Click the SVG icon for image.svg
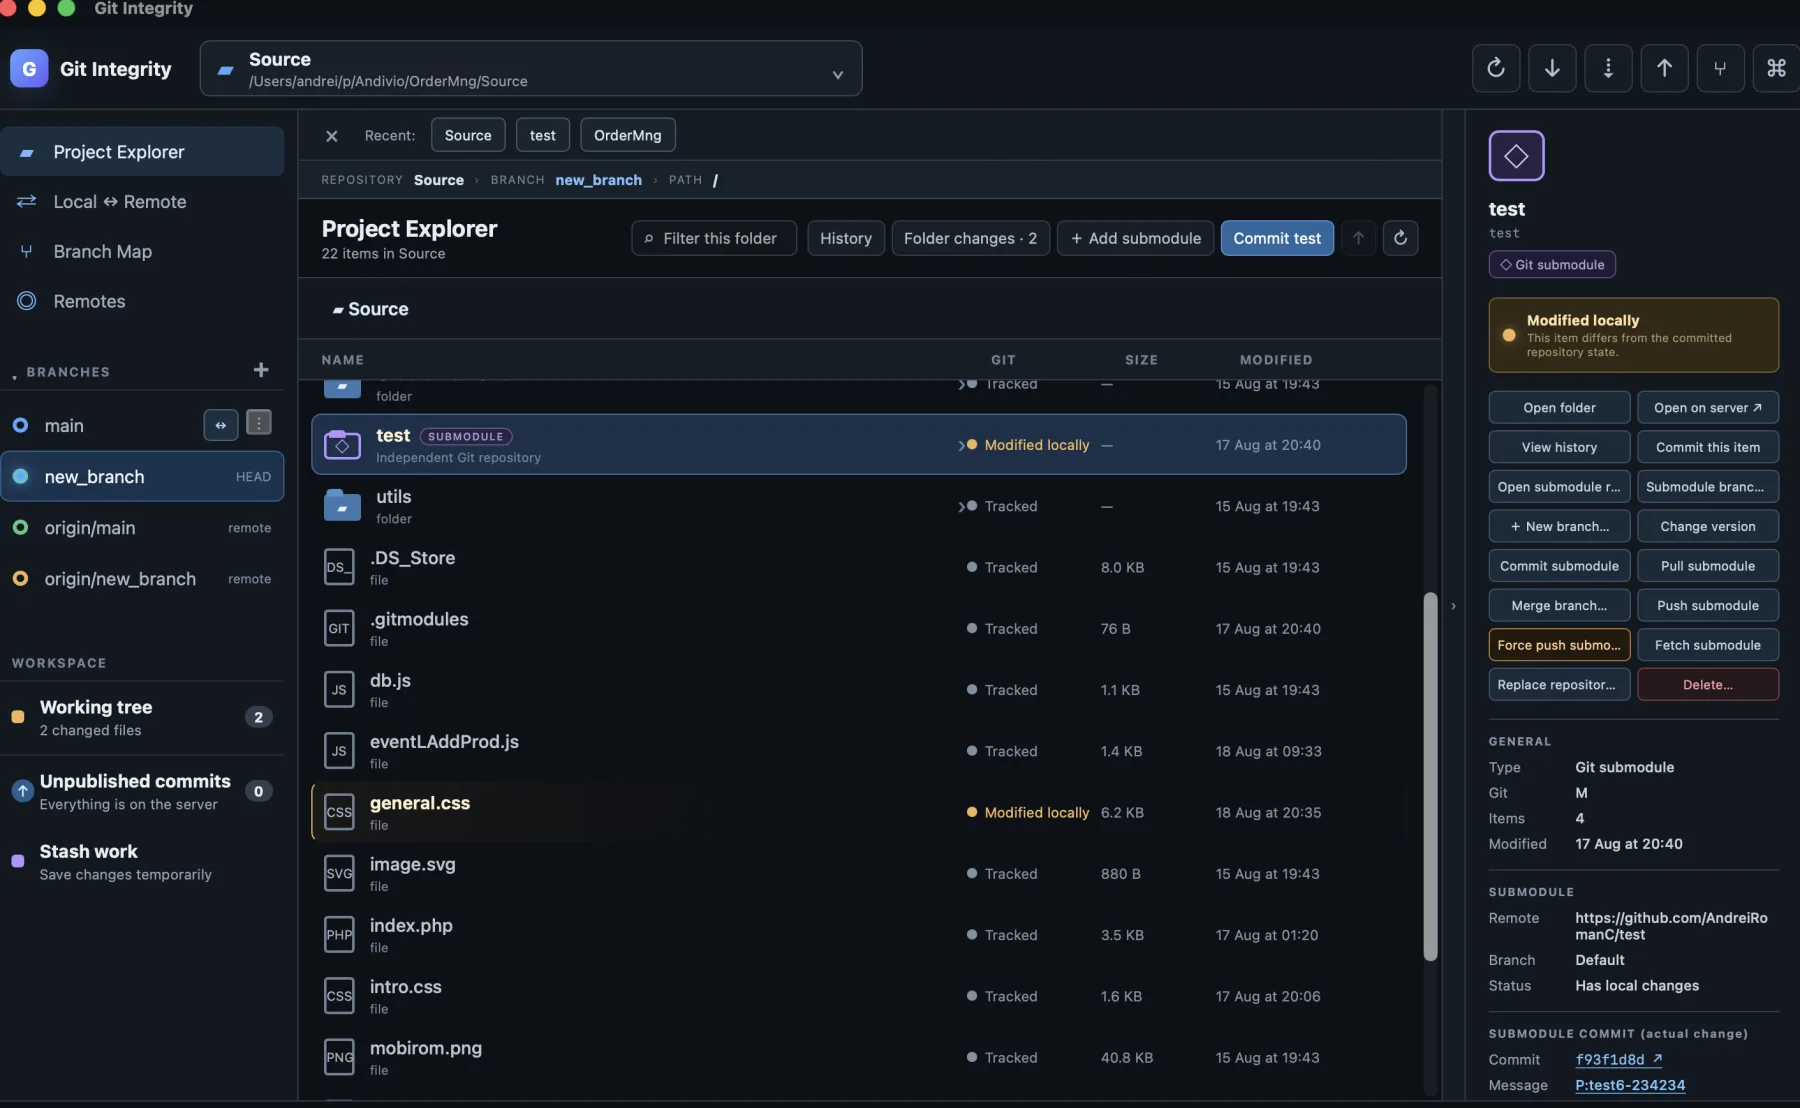Screen dimensions: 1800x1108 click(x=339, y=873)
